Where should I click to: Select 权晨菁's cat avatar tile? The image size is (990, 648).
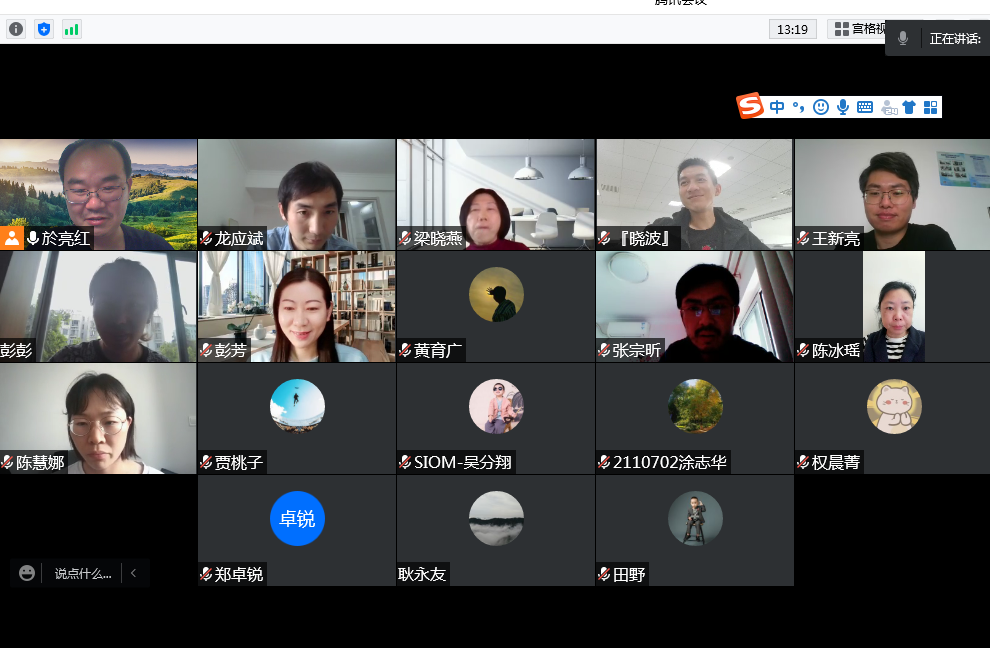893,407
